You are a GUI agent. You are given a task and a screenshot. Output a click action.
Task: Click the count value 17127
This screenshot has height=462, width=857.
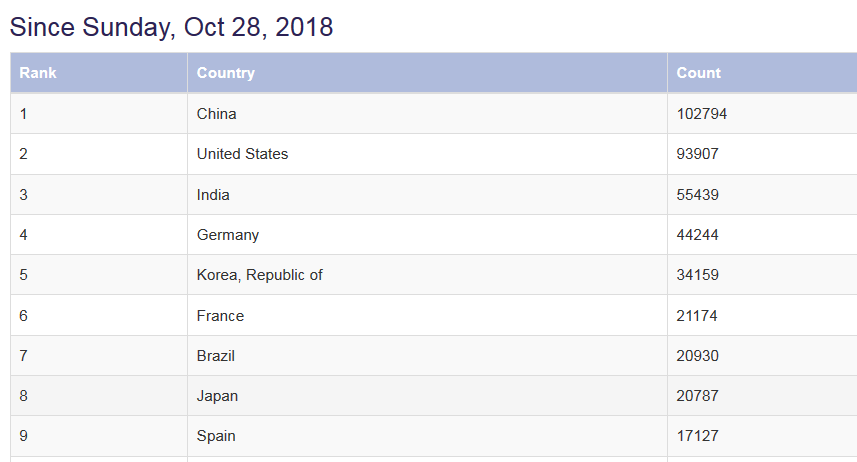click(x=697, y=436)
